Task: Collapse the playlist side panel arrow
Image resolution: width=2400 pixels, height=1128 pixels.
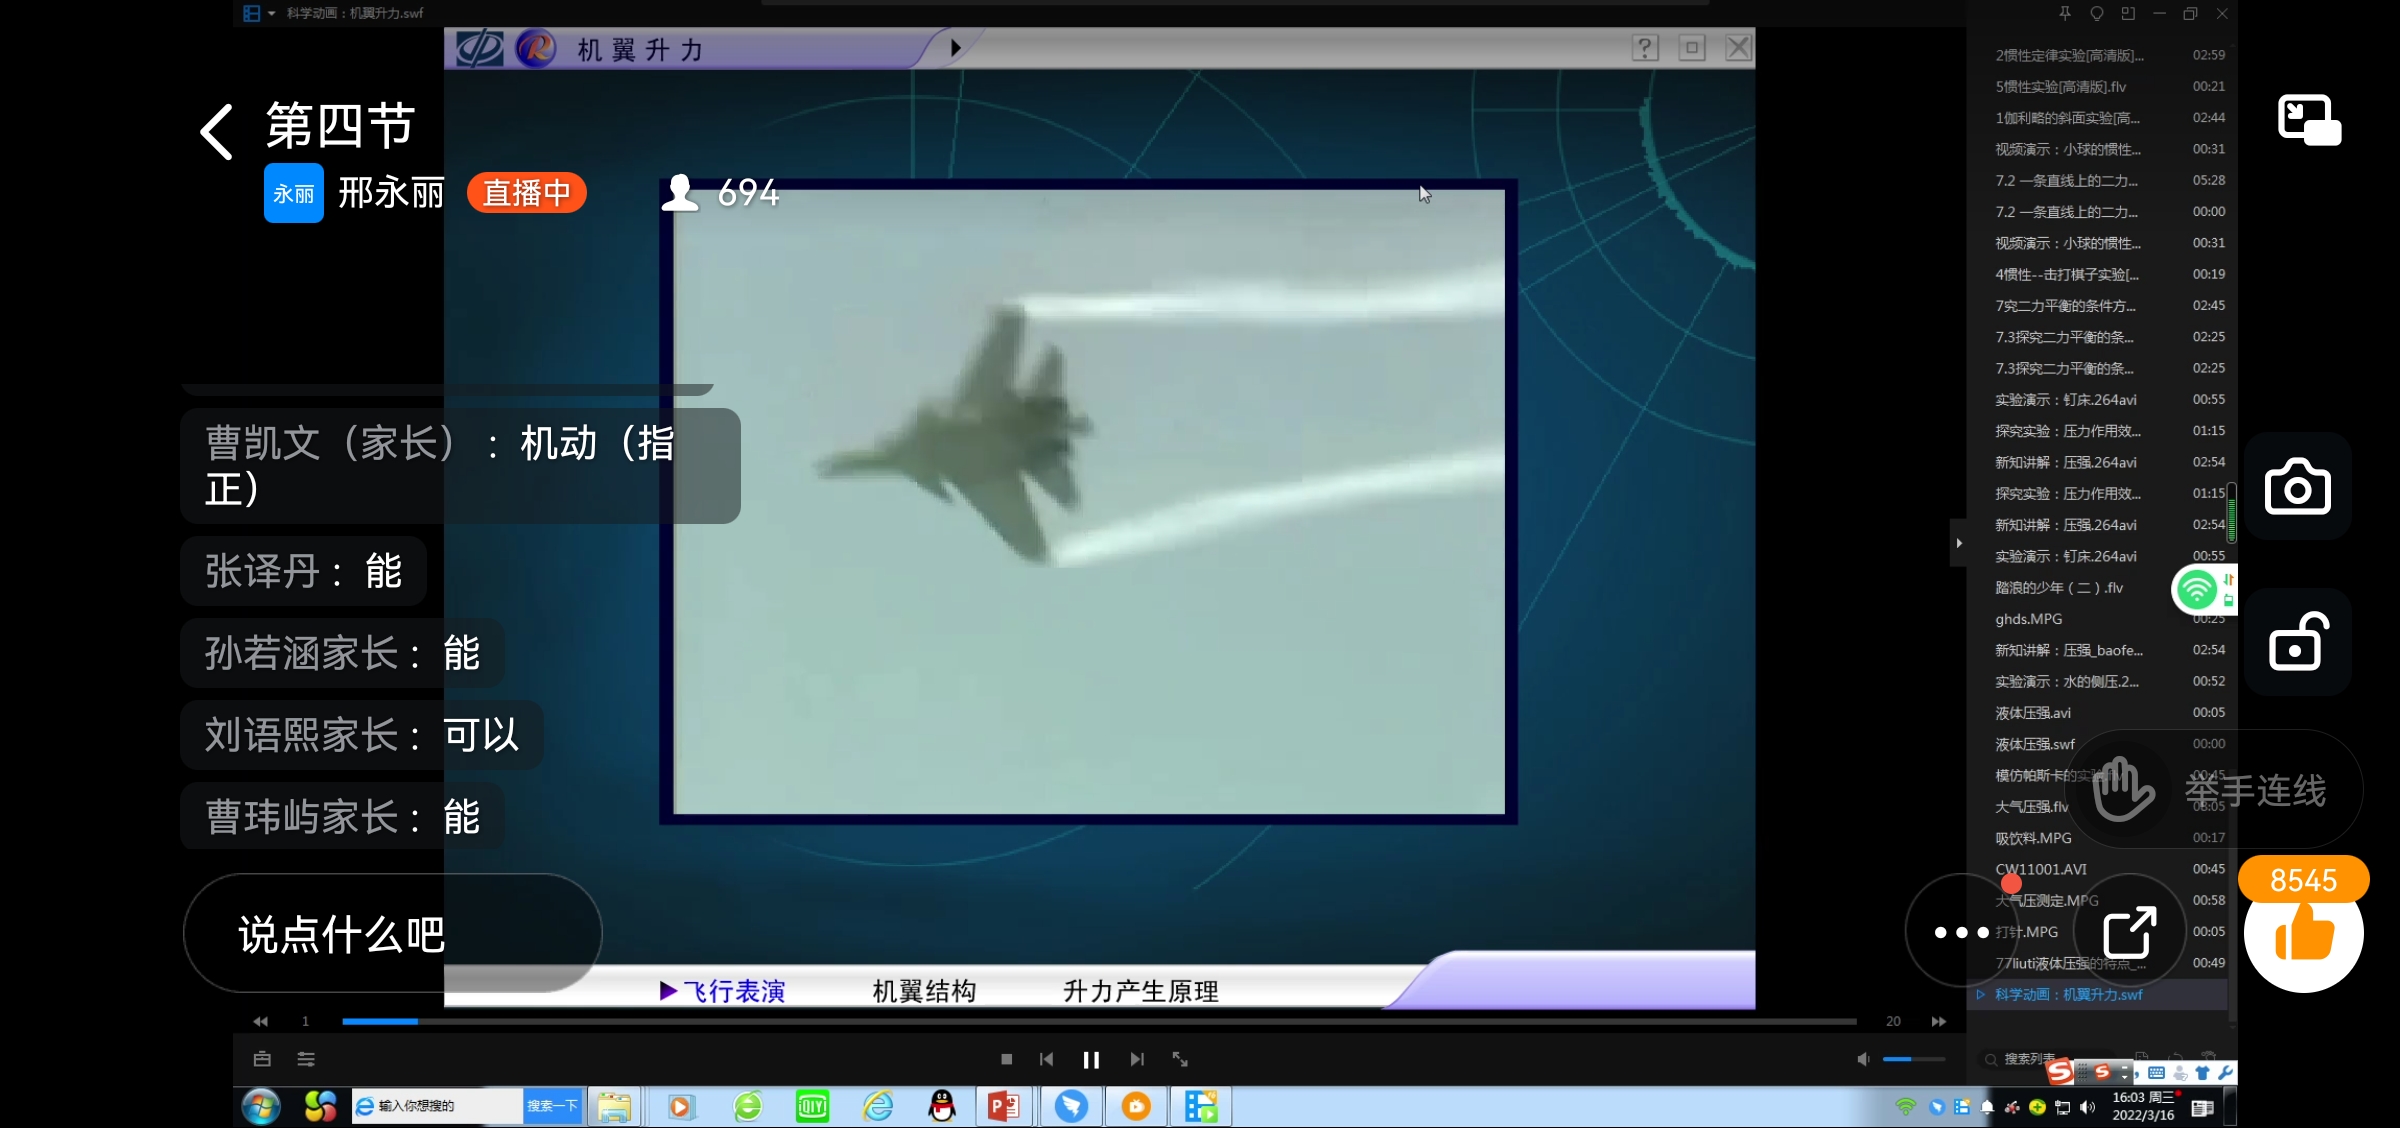Action: coord(1958,543)
